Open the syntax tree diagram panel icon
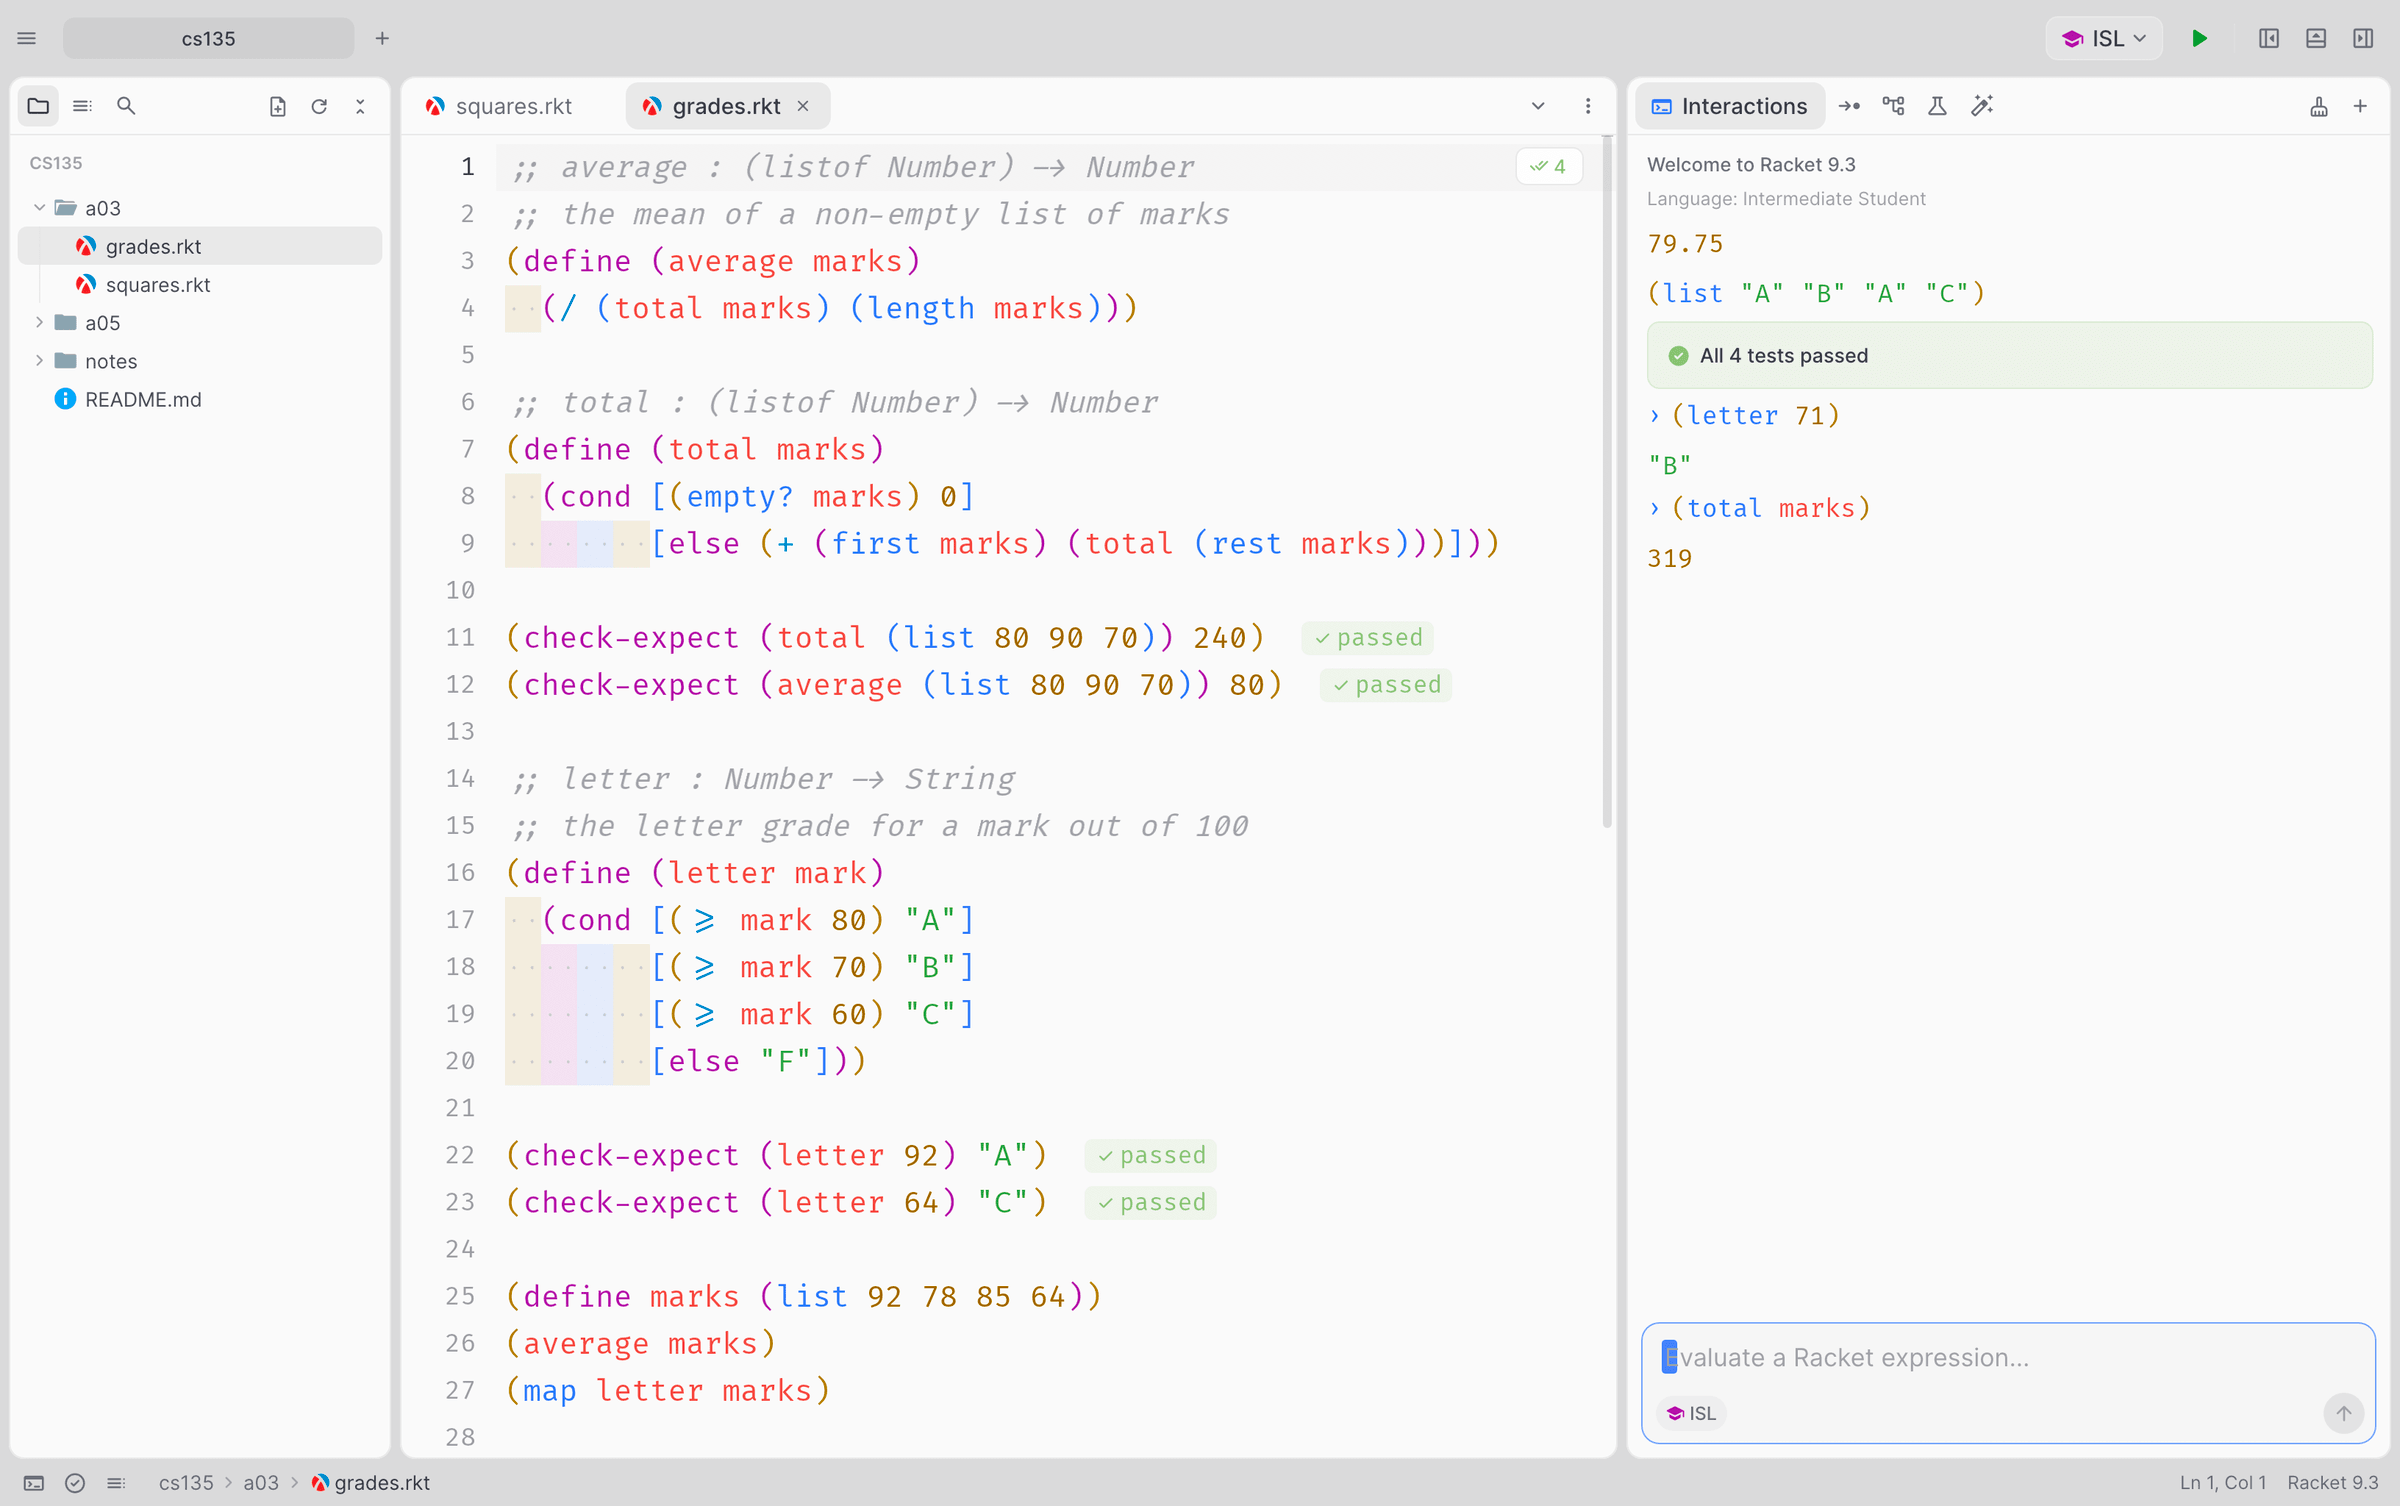The image size is (2400, 1506). pos(1893,106)
